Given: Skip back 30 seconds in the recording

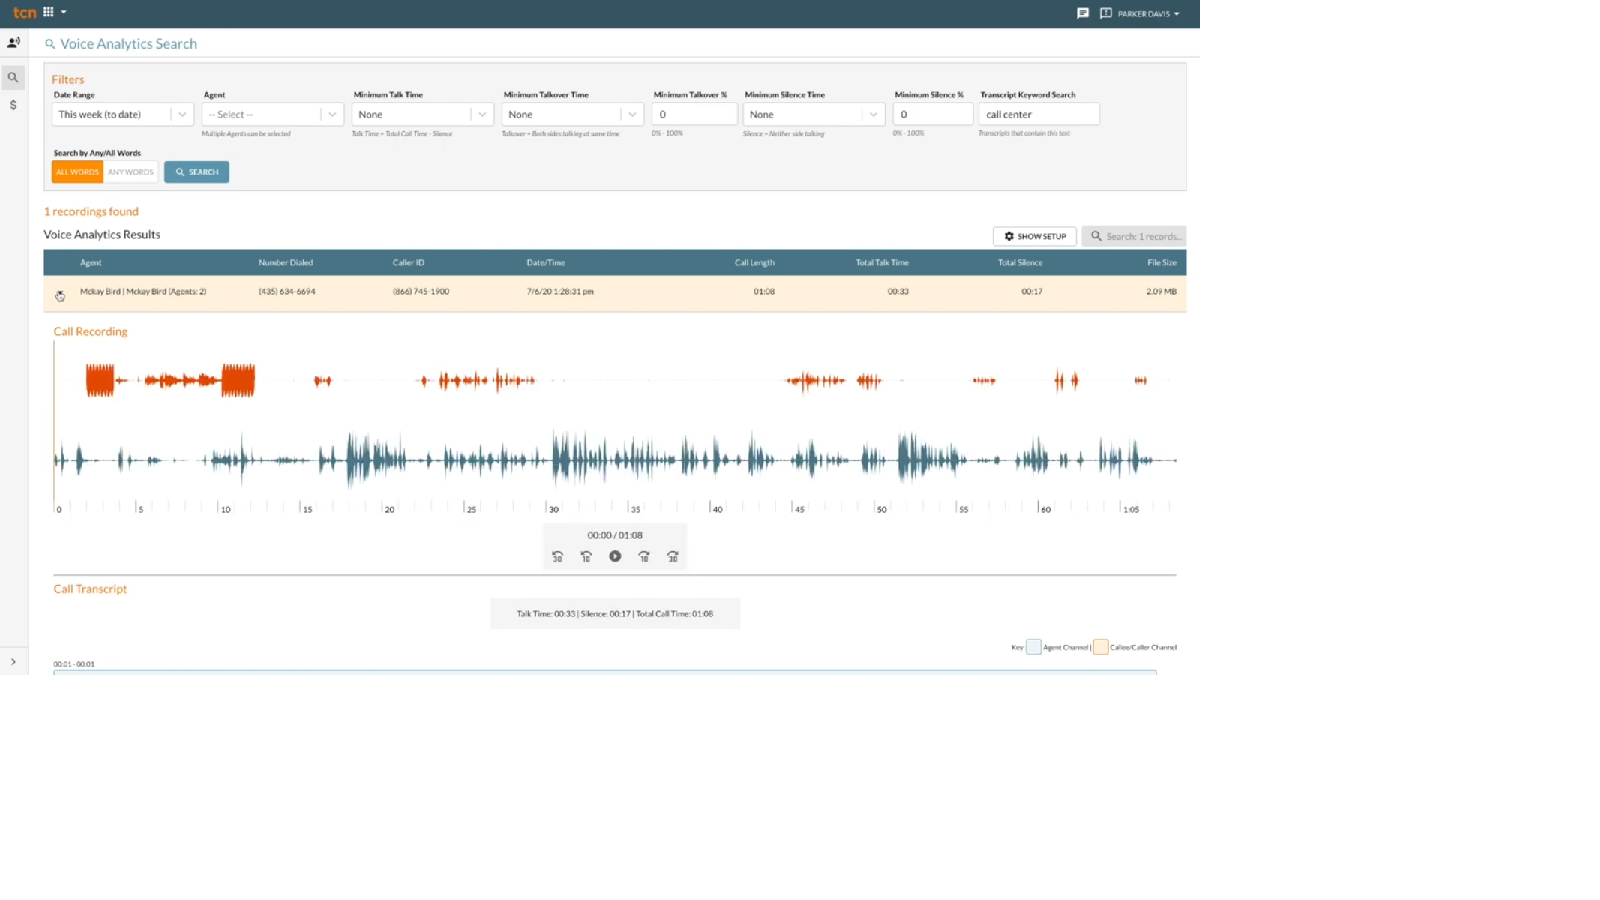Looking at the screenshot, I should 557,557.
